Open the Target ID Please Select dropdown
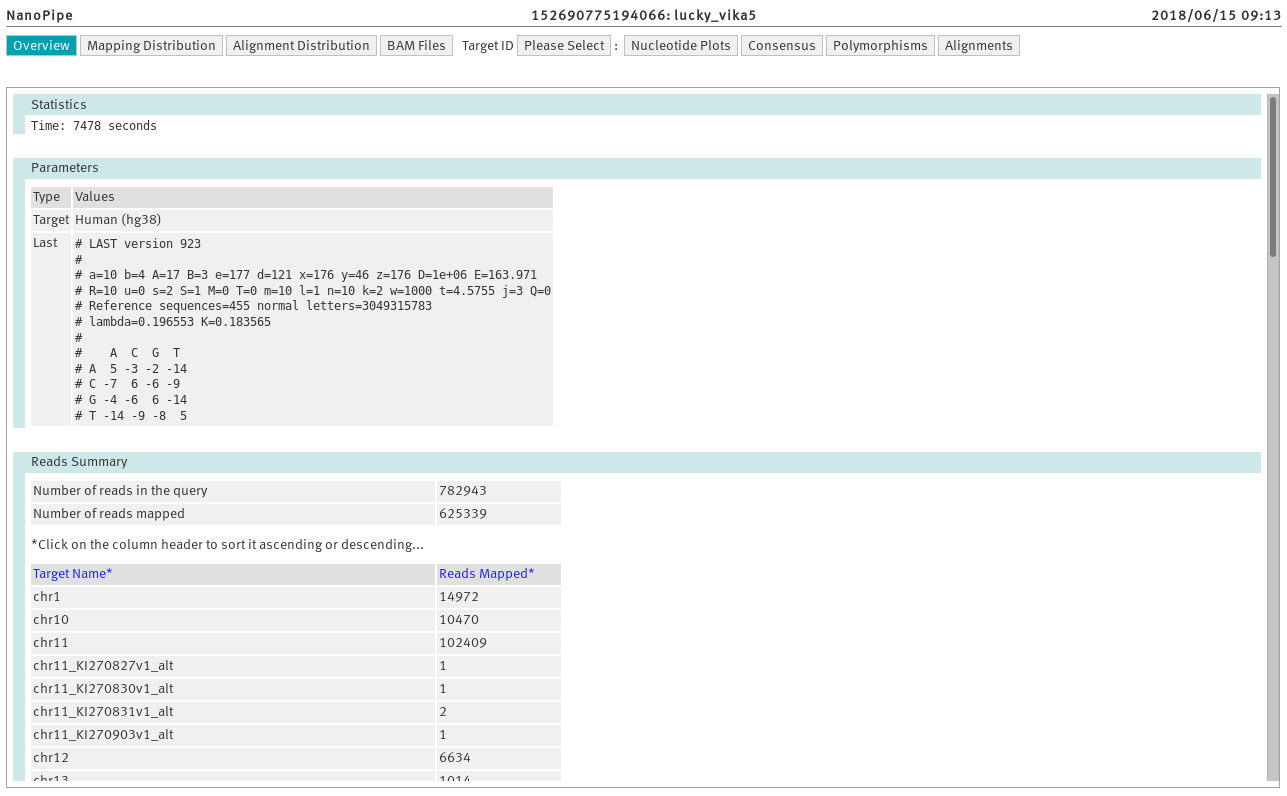The image size is (1287, 796). (x=564, y=46)
